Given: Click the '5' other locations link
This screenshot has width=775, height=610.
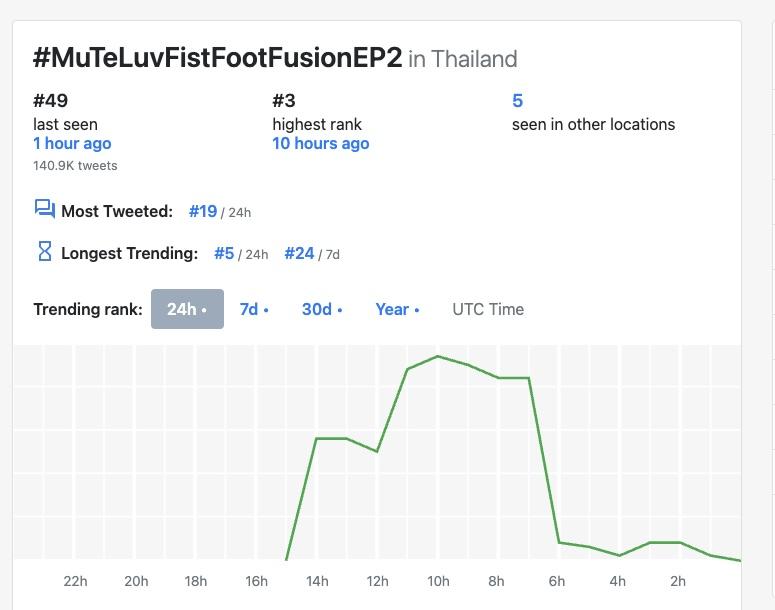Looking at the screenshot, I should coord(517,100).
